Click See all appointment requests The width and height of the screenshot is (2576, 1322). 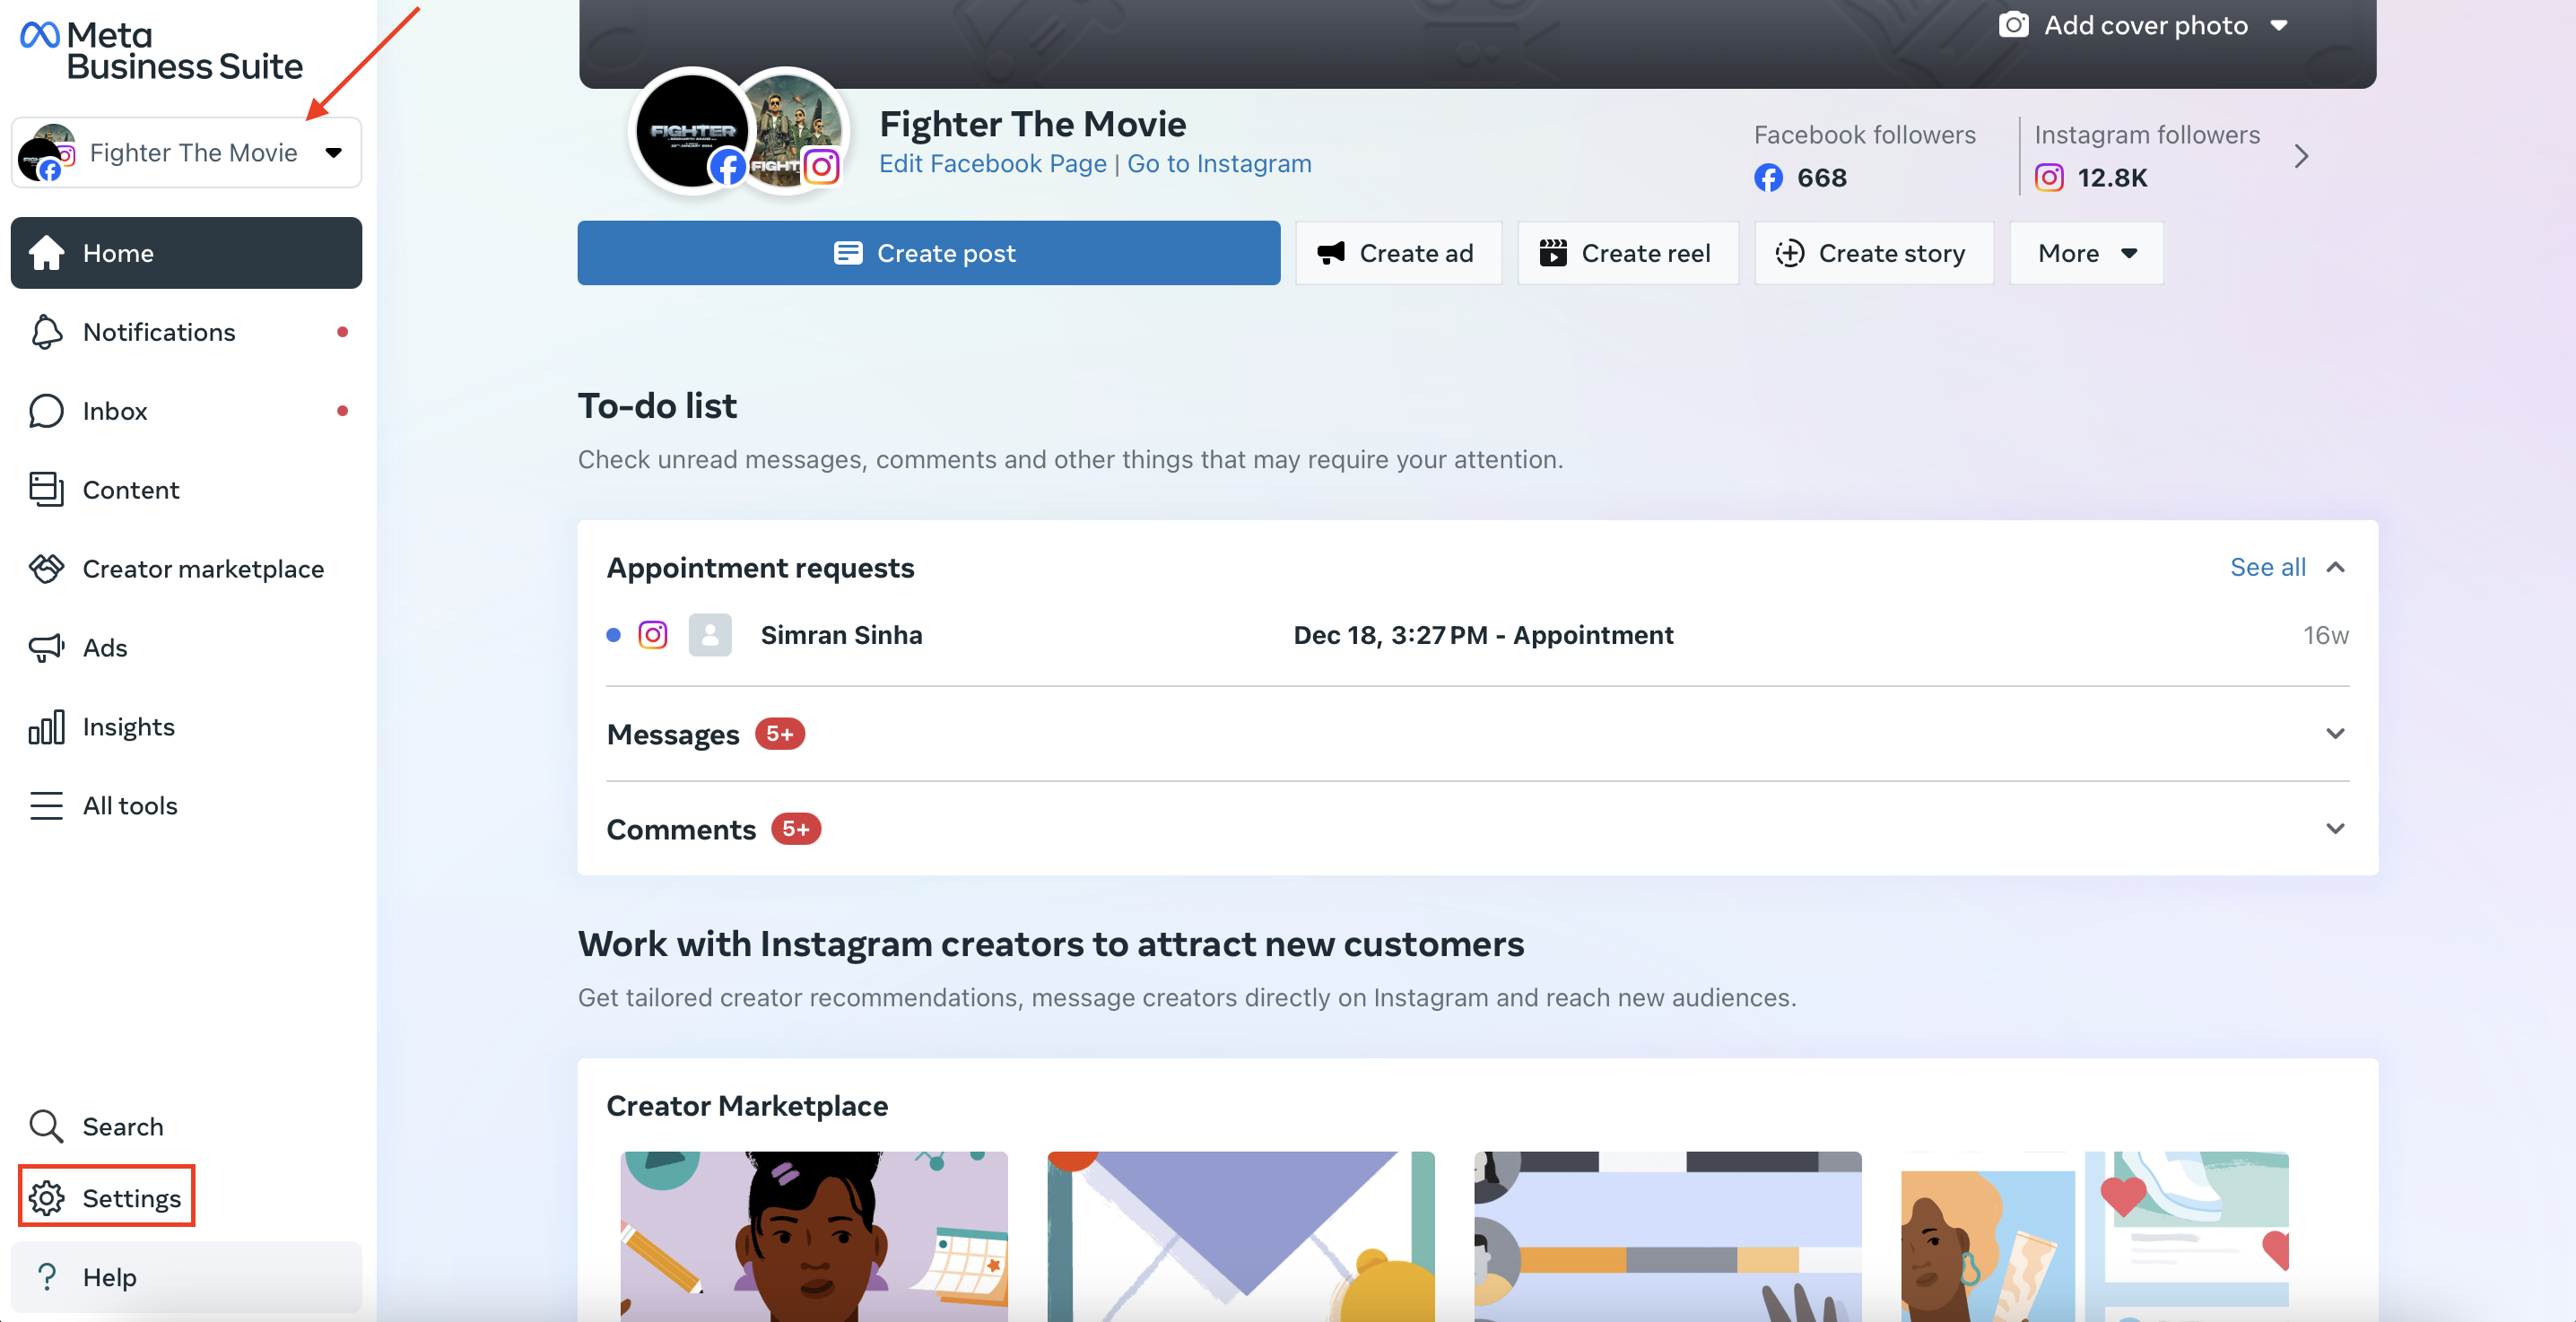click(2267, 567)
